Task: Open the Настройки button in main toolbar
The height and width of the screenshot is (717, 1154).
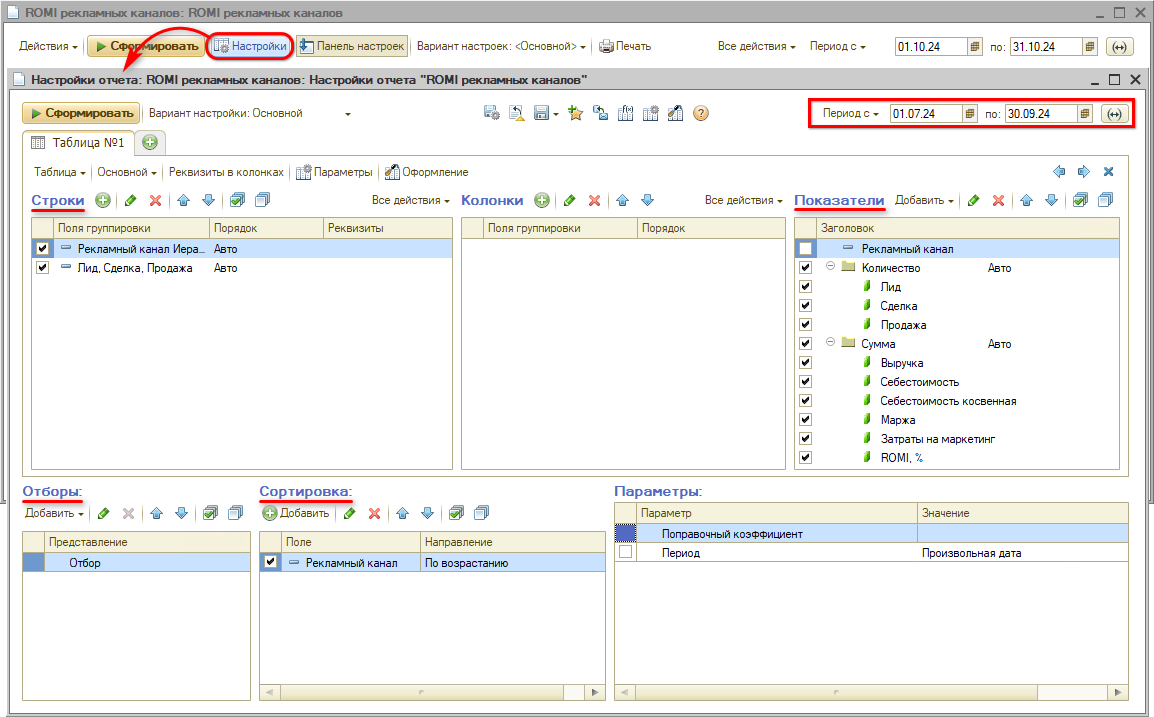Action: coord(250,46)
